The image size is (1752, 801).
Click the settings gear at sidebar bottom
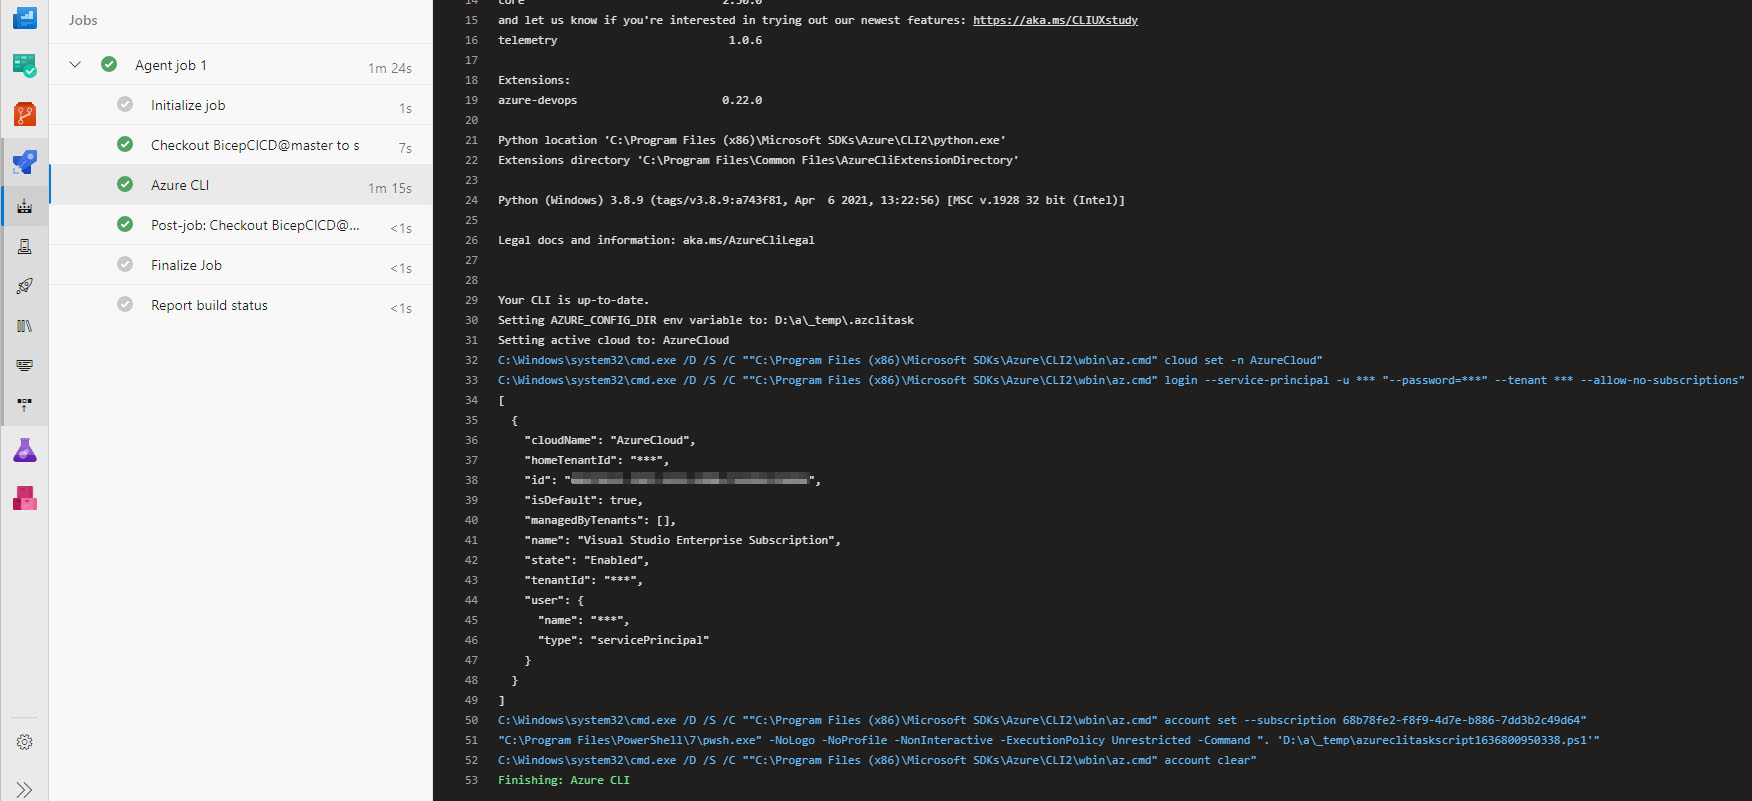(24, 741)
